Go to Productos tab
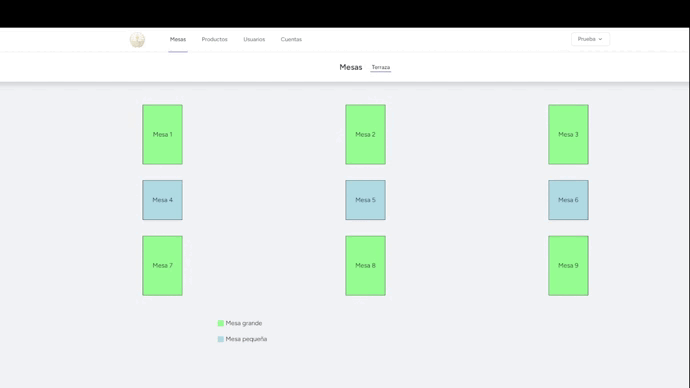The image size is (690, 388). [x=214, y=39]
